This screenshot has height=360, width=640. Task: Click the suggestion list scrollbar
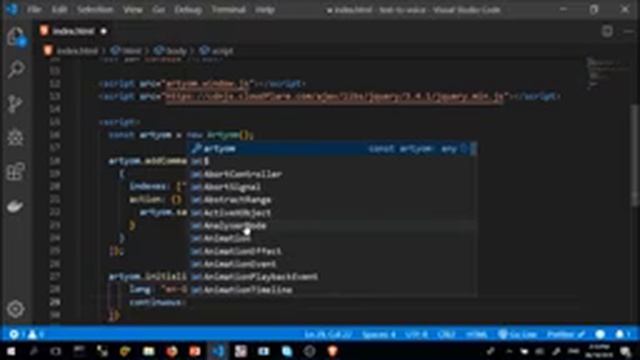click(473, 149)
